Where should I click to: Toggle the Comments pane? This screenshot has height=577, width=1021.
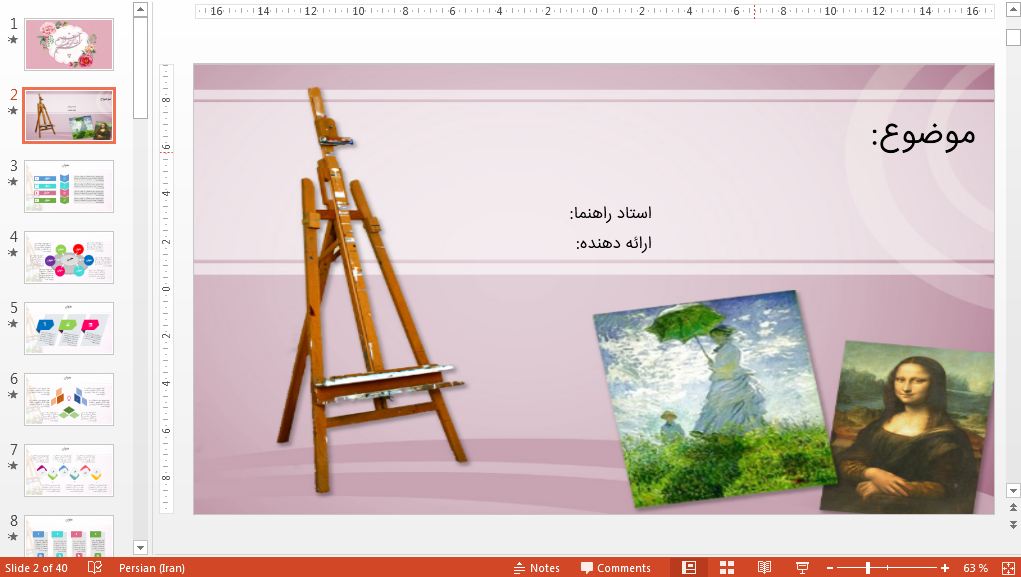point(616,567)
